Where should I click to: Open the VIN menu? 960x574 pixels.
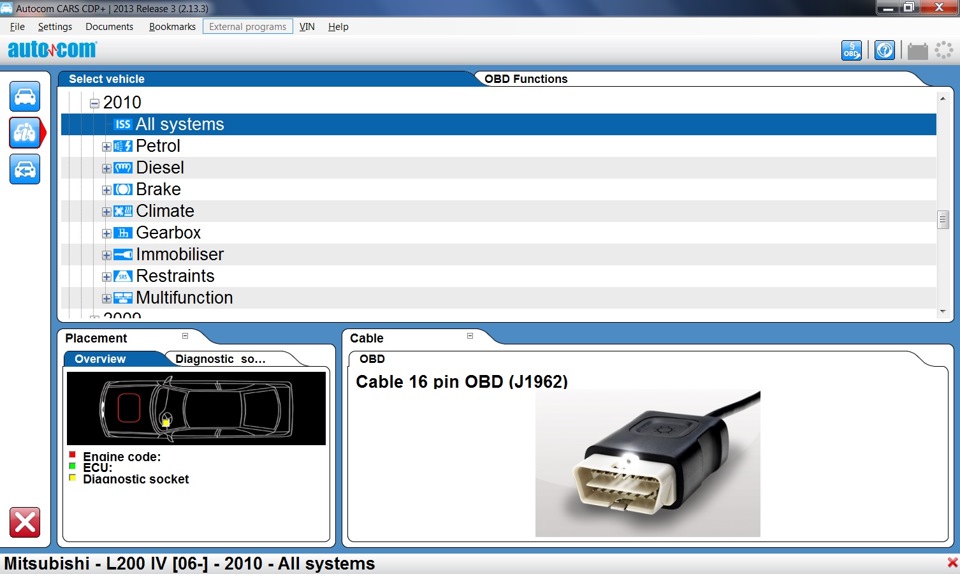(x=307, y=27)
